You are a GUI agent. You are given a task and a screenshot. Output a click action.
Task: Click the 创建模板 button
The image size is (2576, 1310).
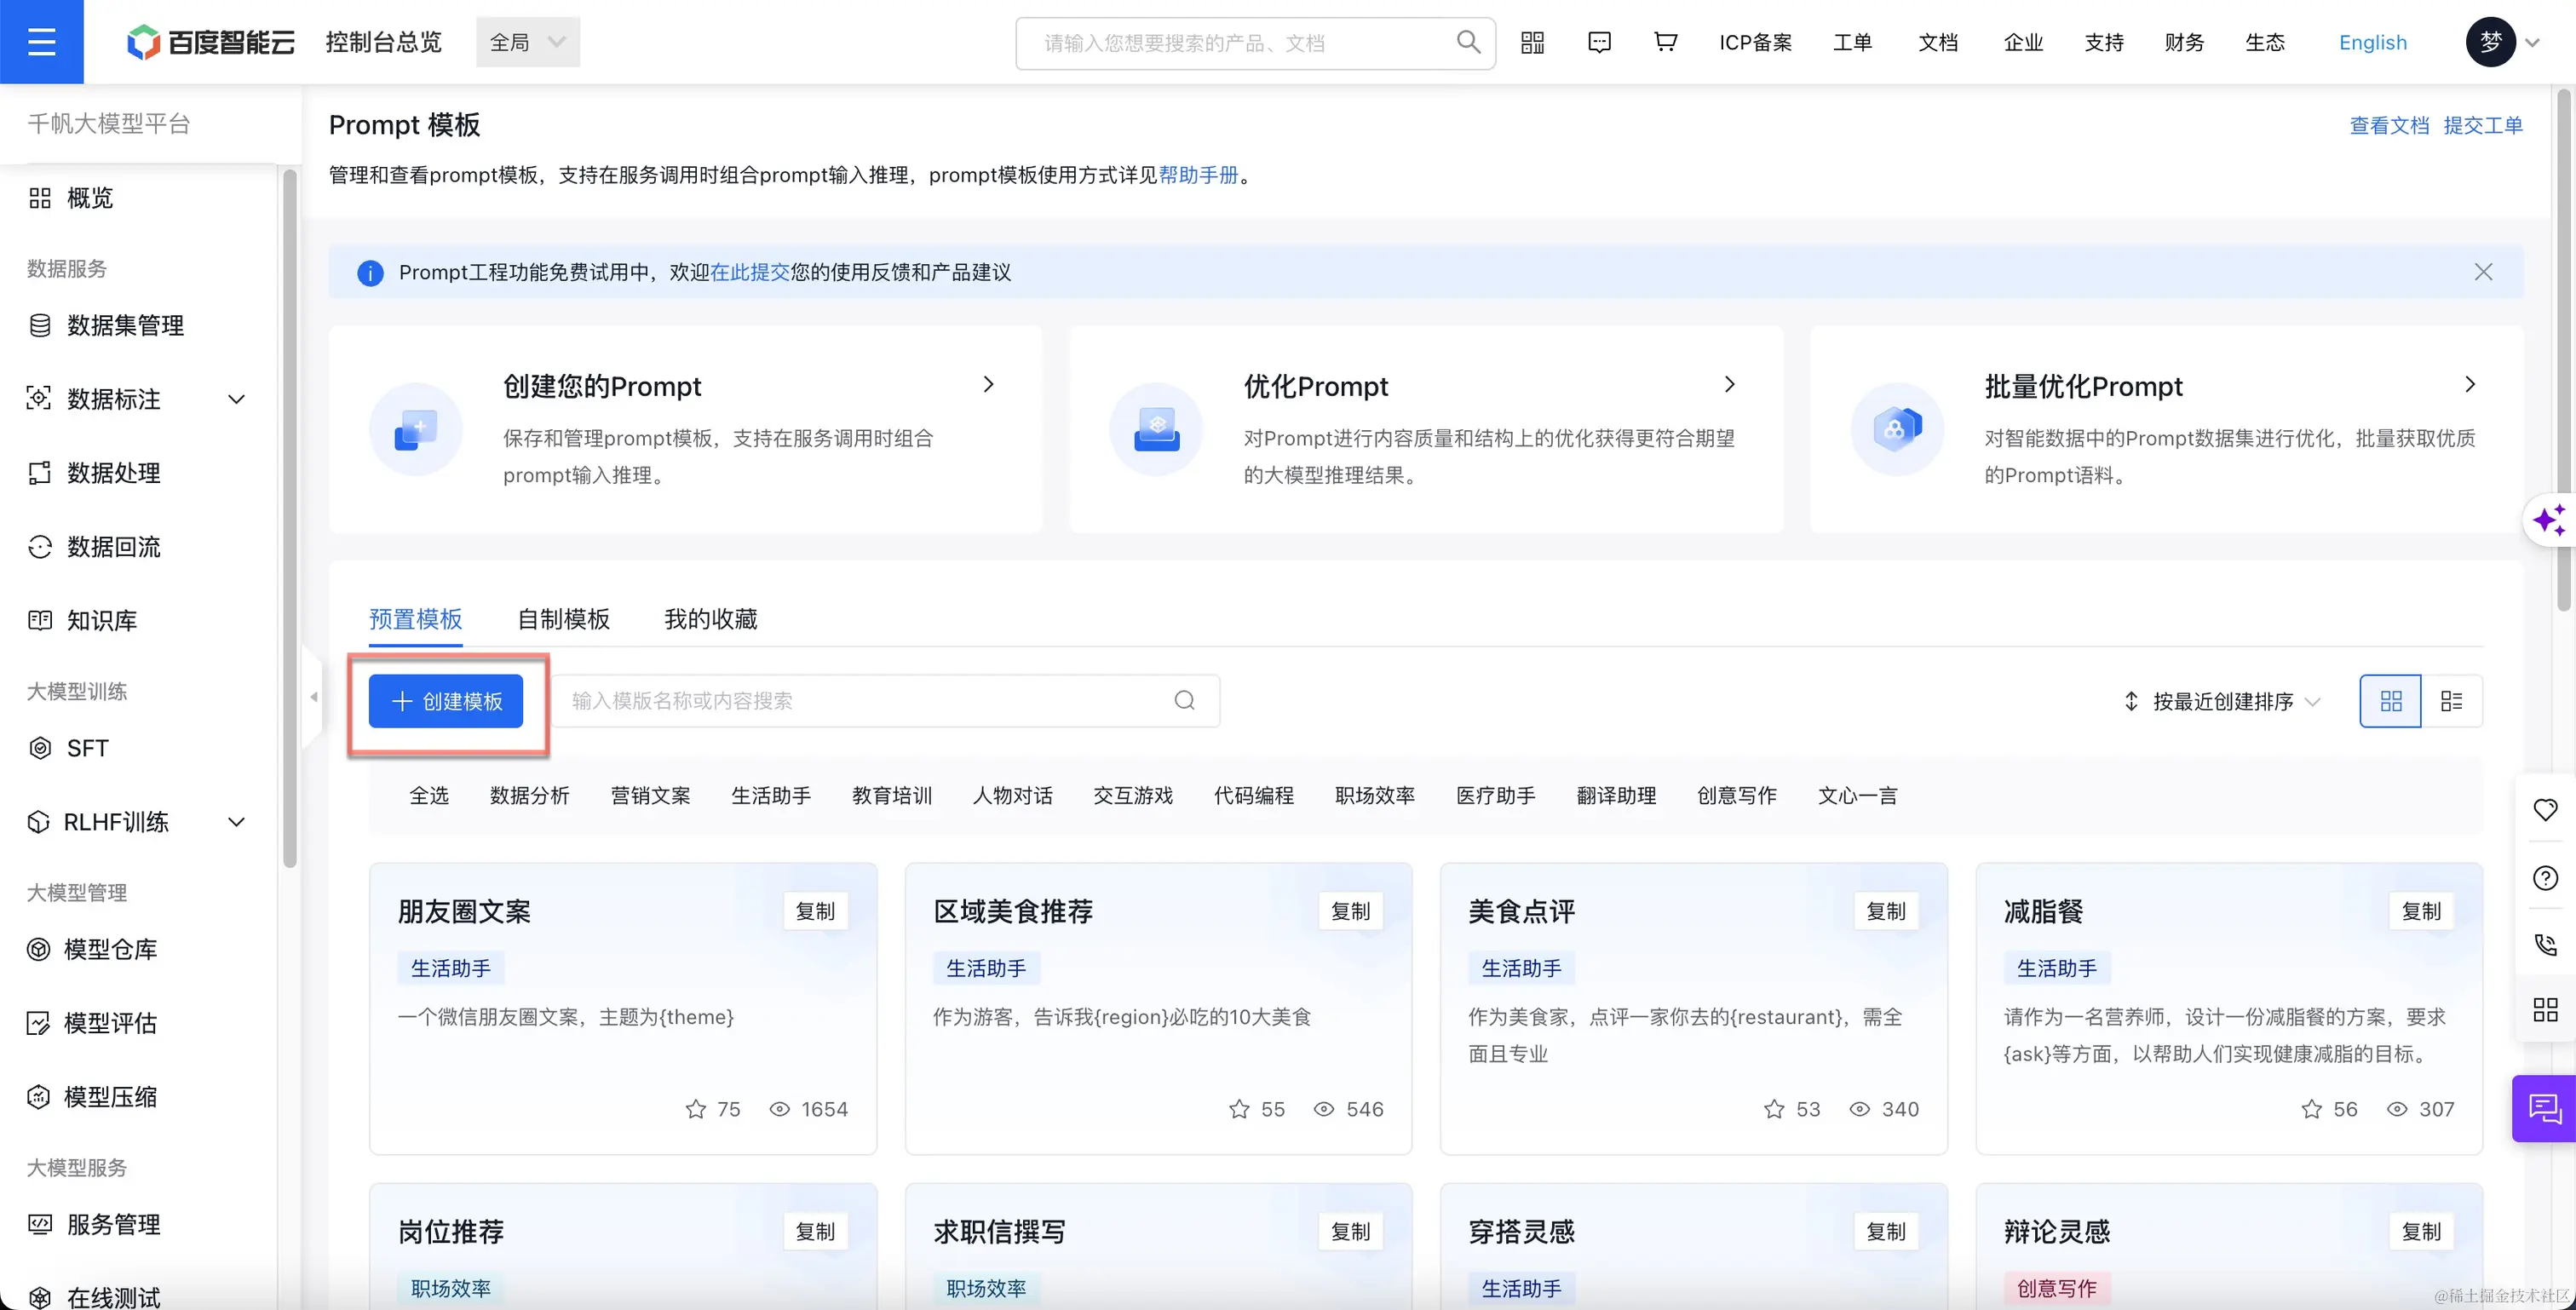446,701
